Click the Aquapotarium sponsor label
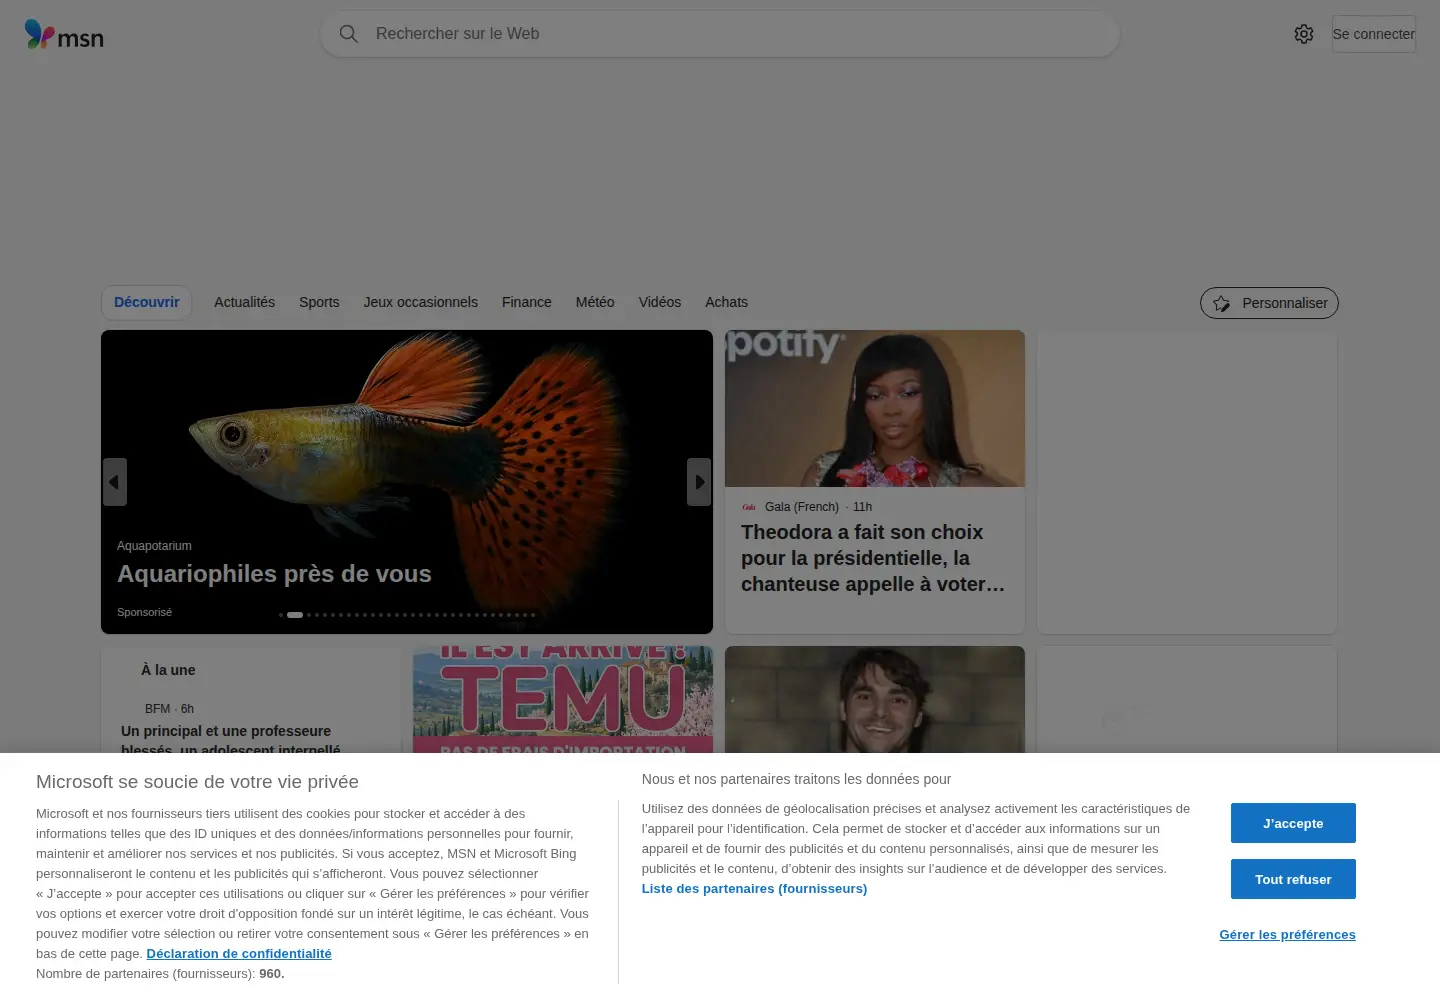Viewport: 1440px width, 1000px height. pos(154,546)
